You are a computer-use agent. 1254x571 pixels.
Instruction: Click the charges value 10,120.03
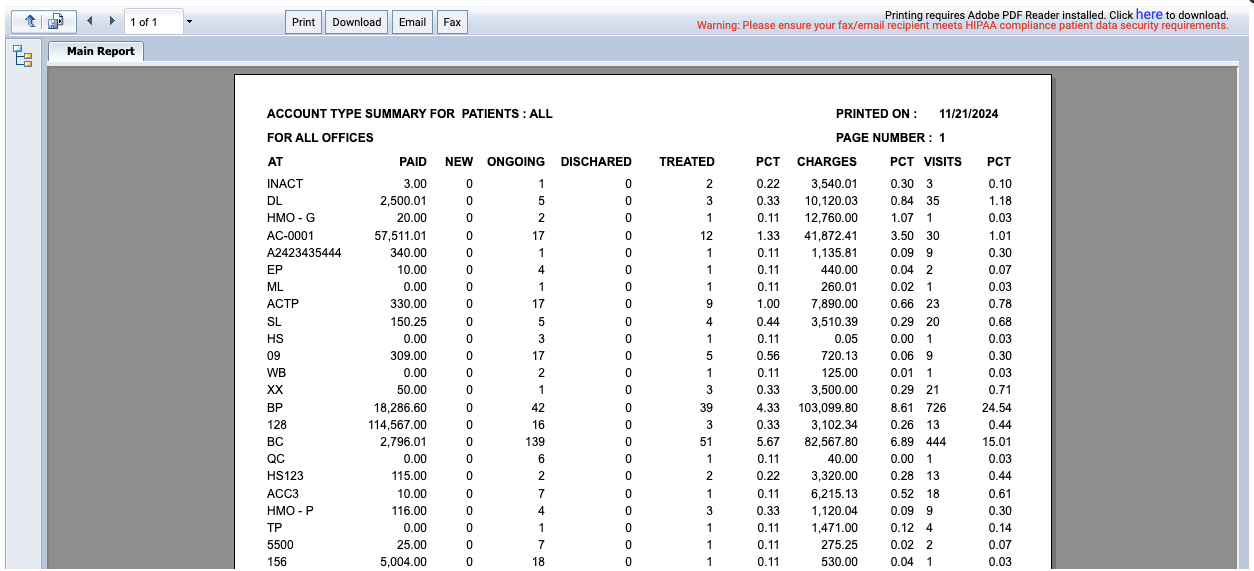coord(830,201)
